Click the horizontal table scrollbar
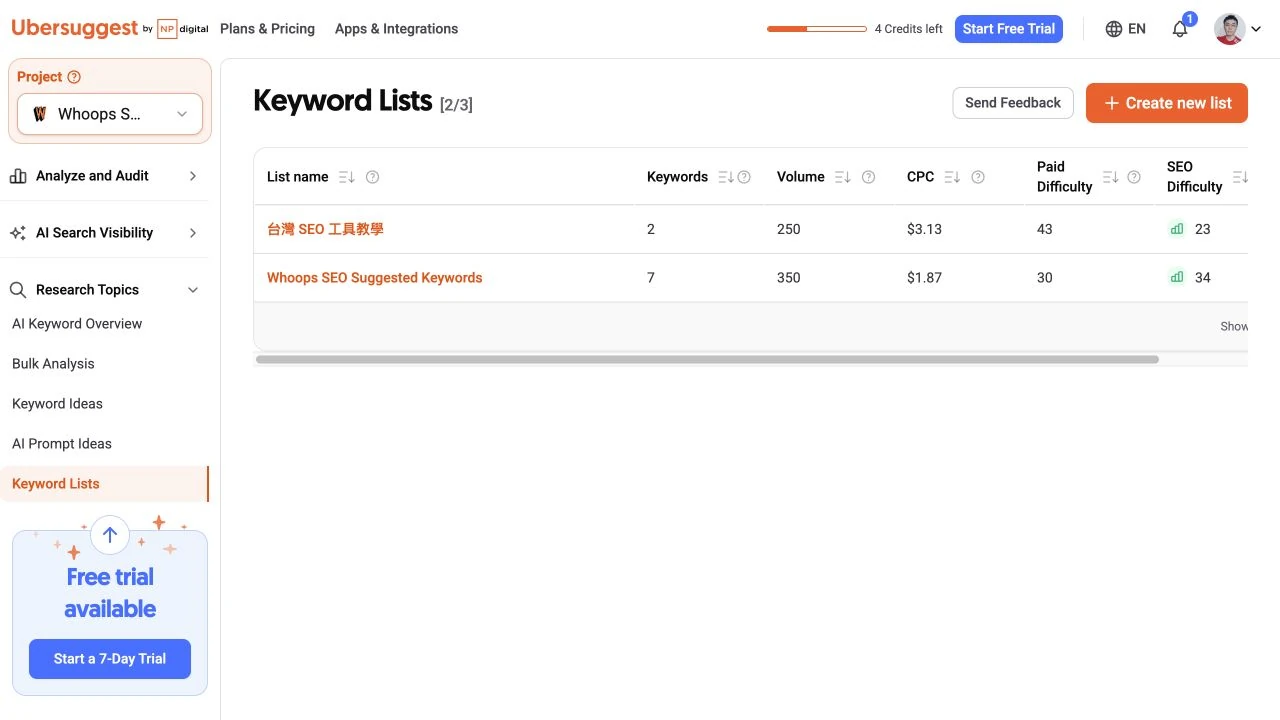Viewport: 1280px width, 720px height. point(707,359)
